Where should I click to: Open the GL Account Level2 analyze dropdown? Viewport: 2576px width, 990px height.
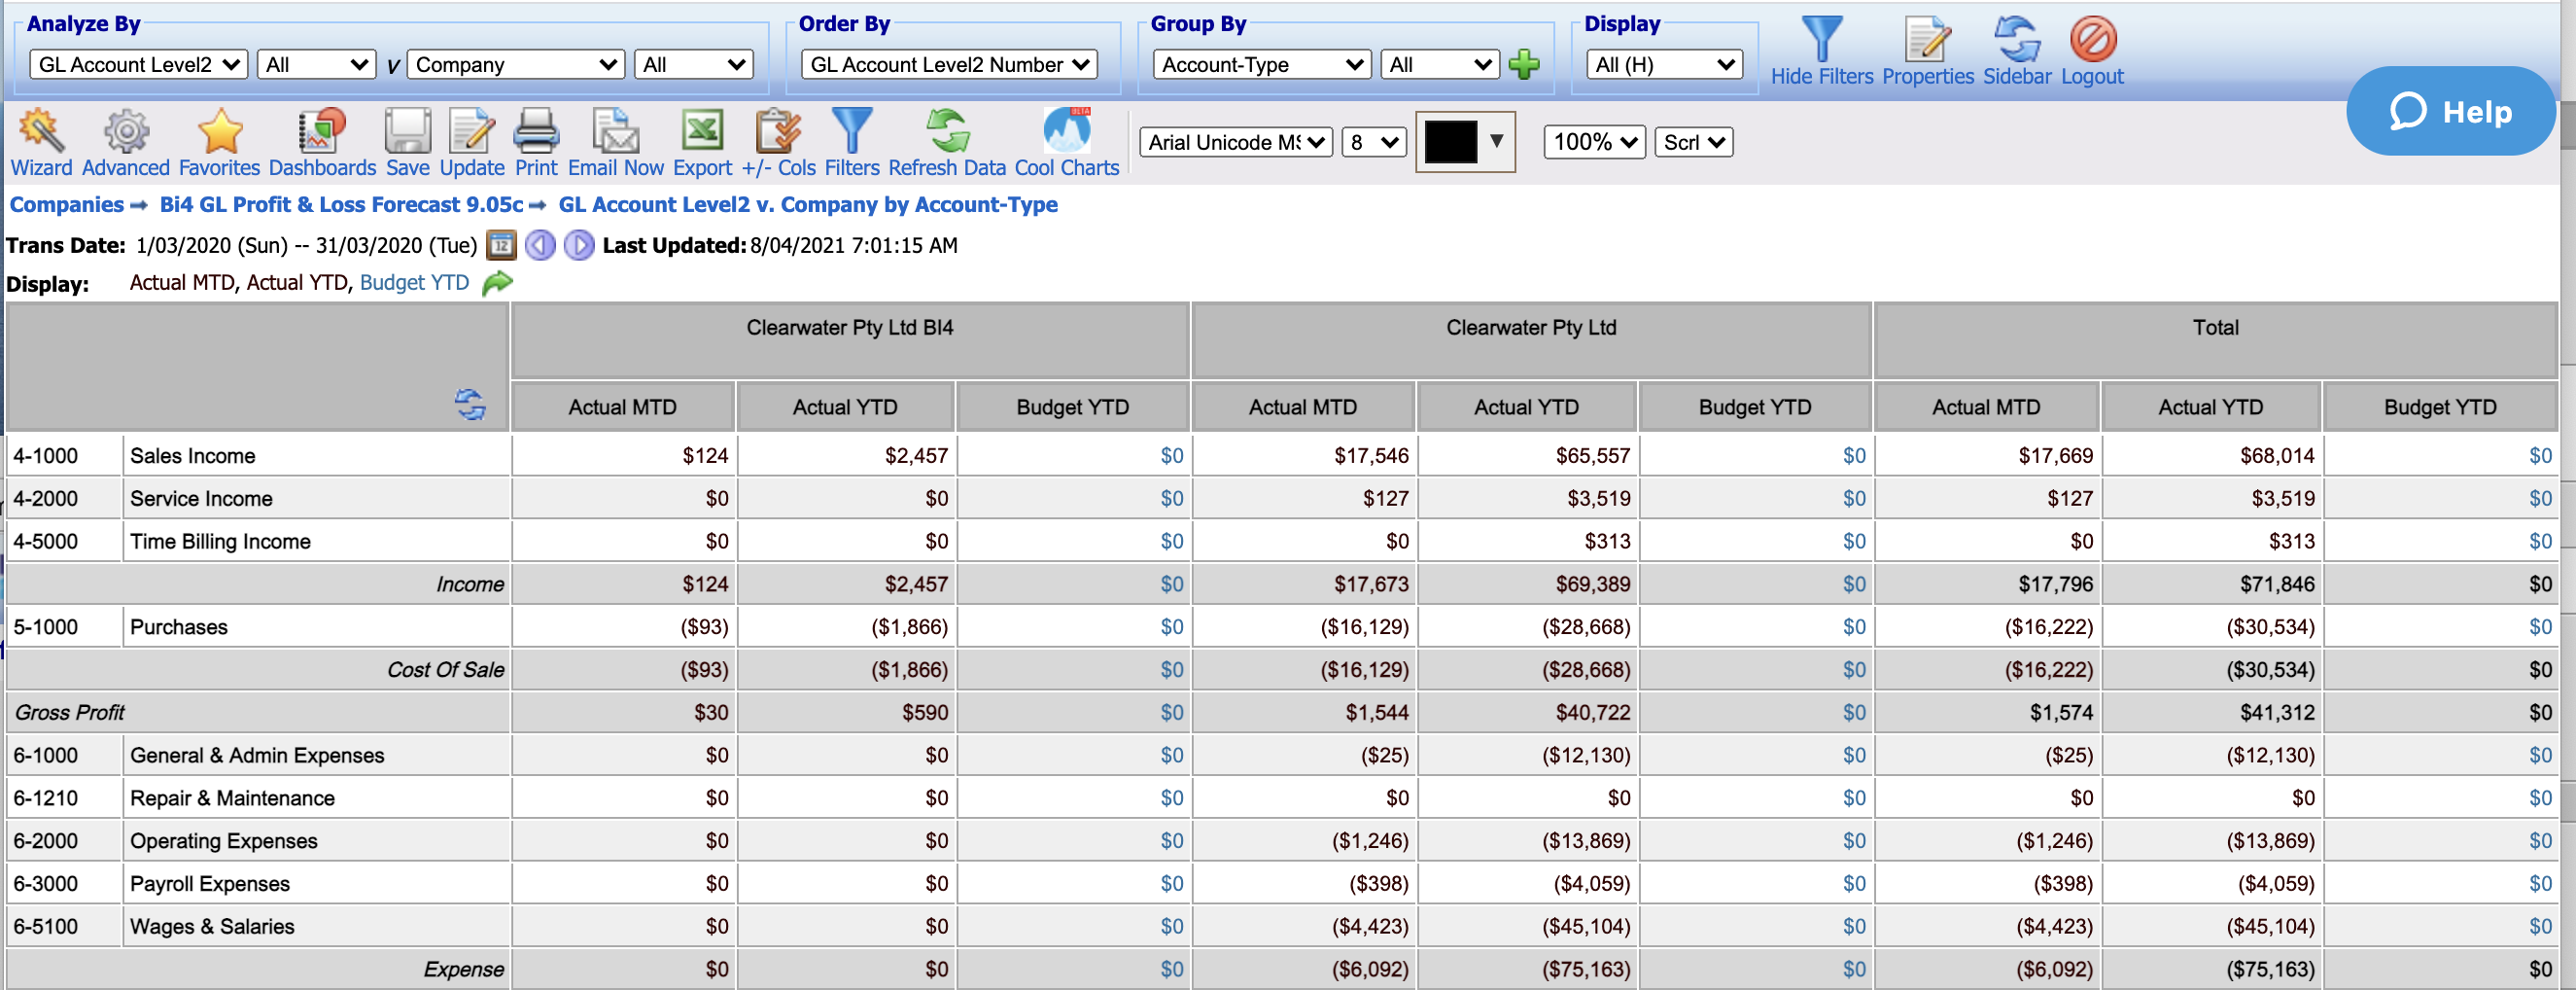click(139, 65)
